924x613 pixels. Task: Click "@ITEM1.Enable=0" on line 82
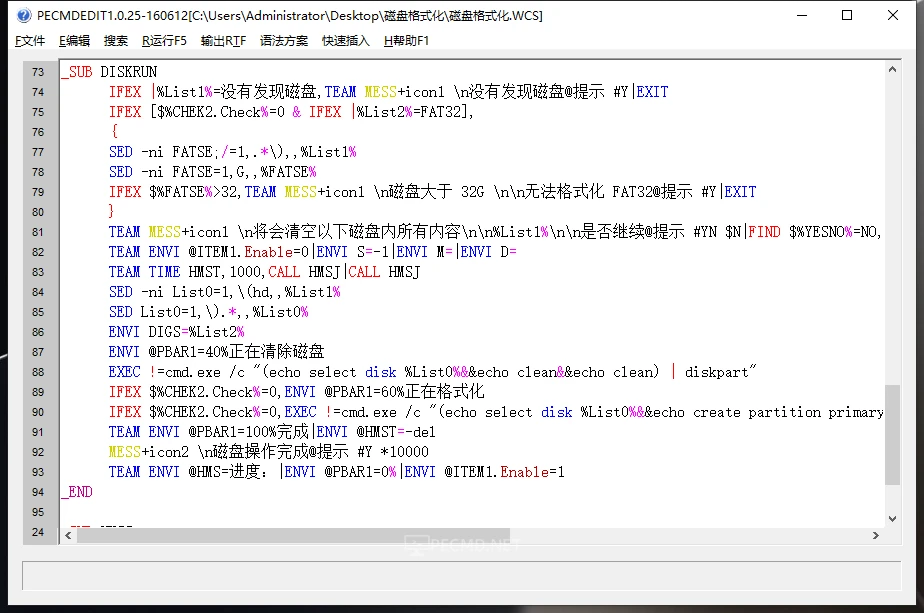(249, 252)
